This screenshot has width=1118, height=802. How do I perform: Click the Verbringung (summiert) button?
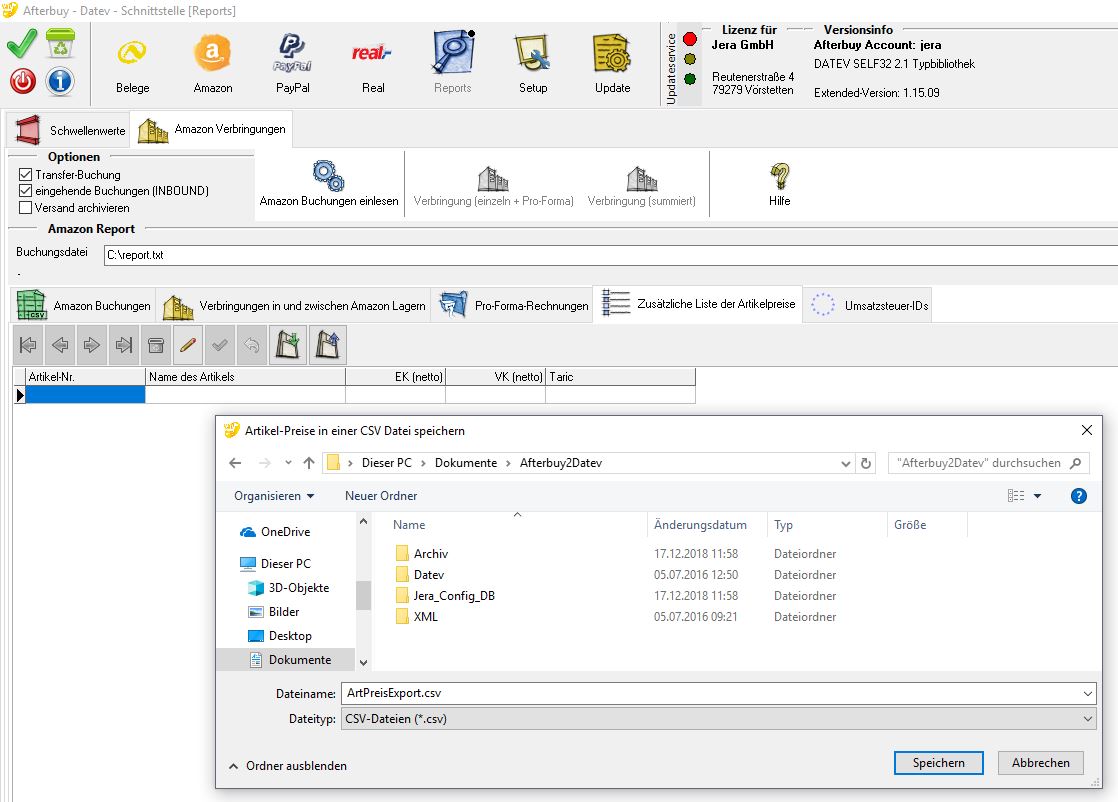pos(642,185)
